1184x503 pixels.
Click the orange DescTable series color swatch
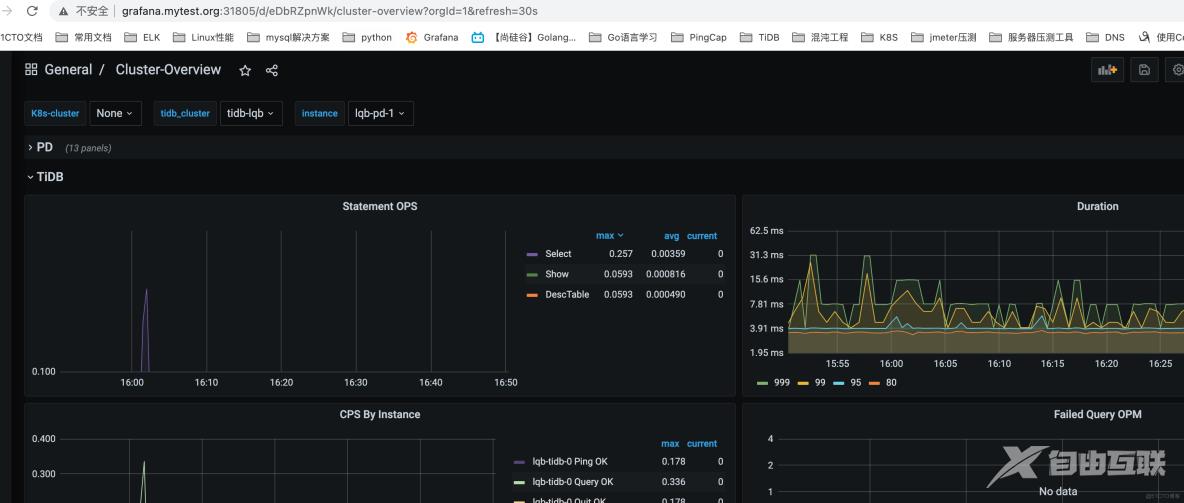[x=532, y=295]
